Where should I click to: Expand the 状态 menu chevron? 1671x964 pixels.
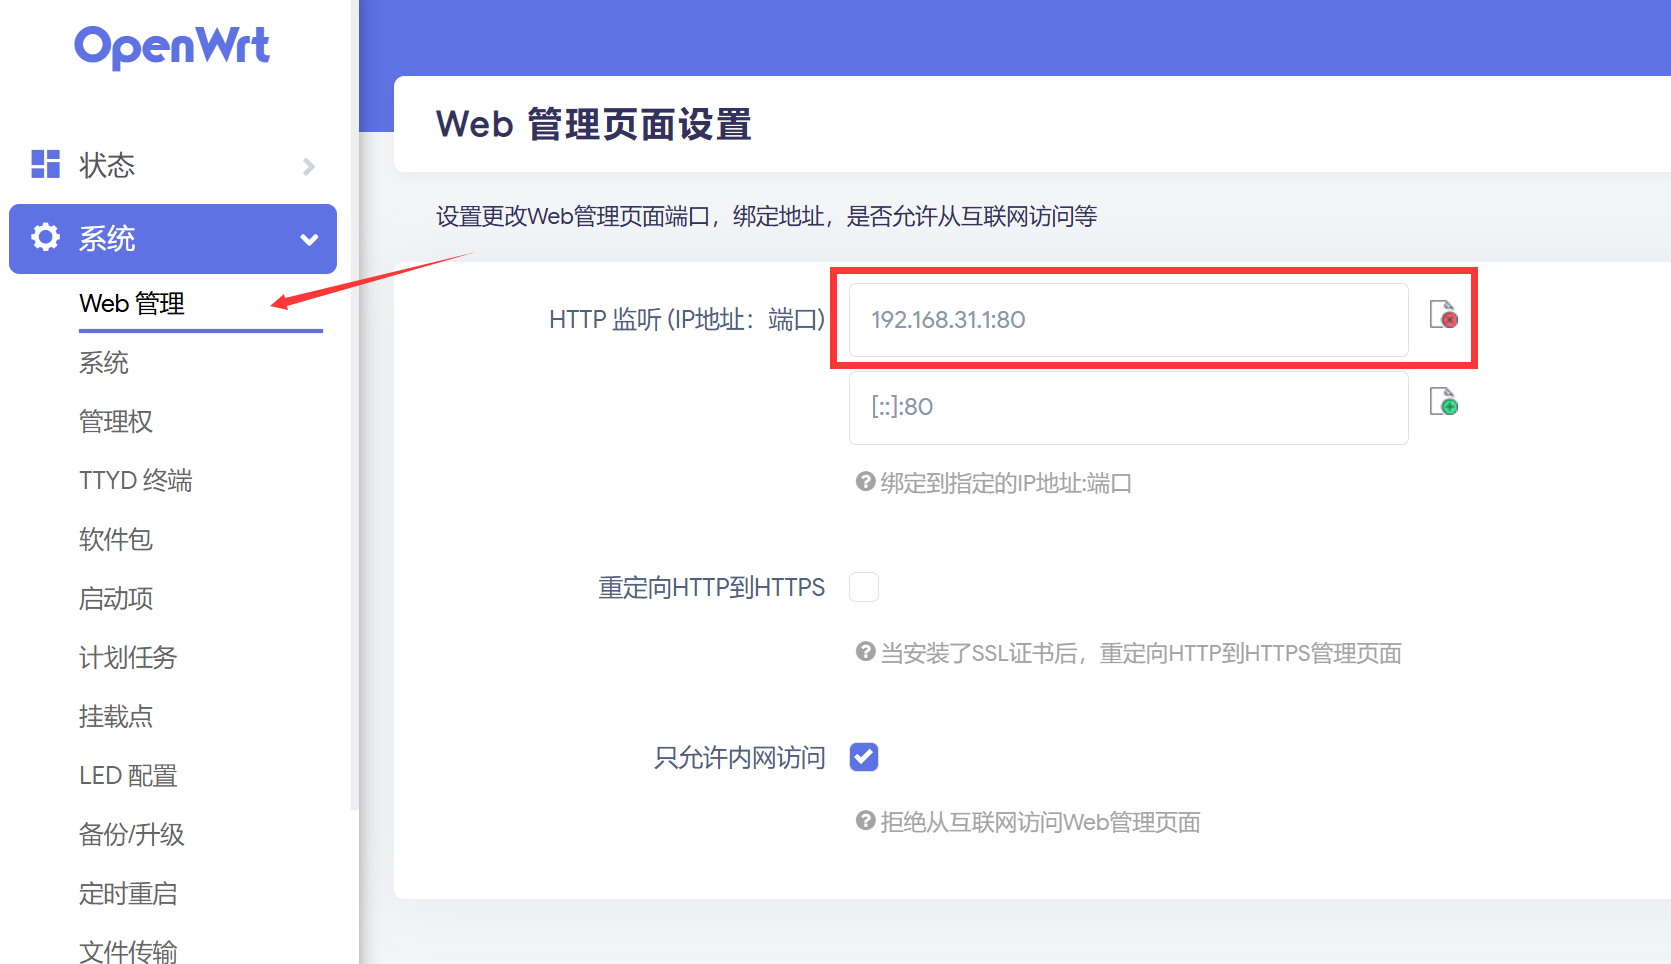(x=309, y=166)
